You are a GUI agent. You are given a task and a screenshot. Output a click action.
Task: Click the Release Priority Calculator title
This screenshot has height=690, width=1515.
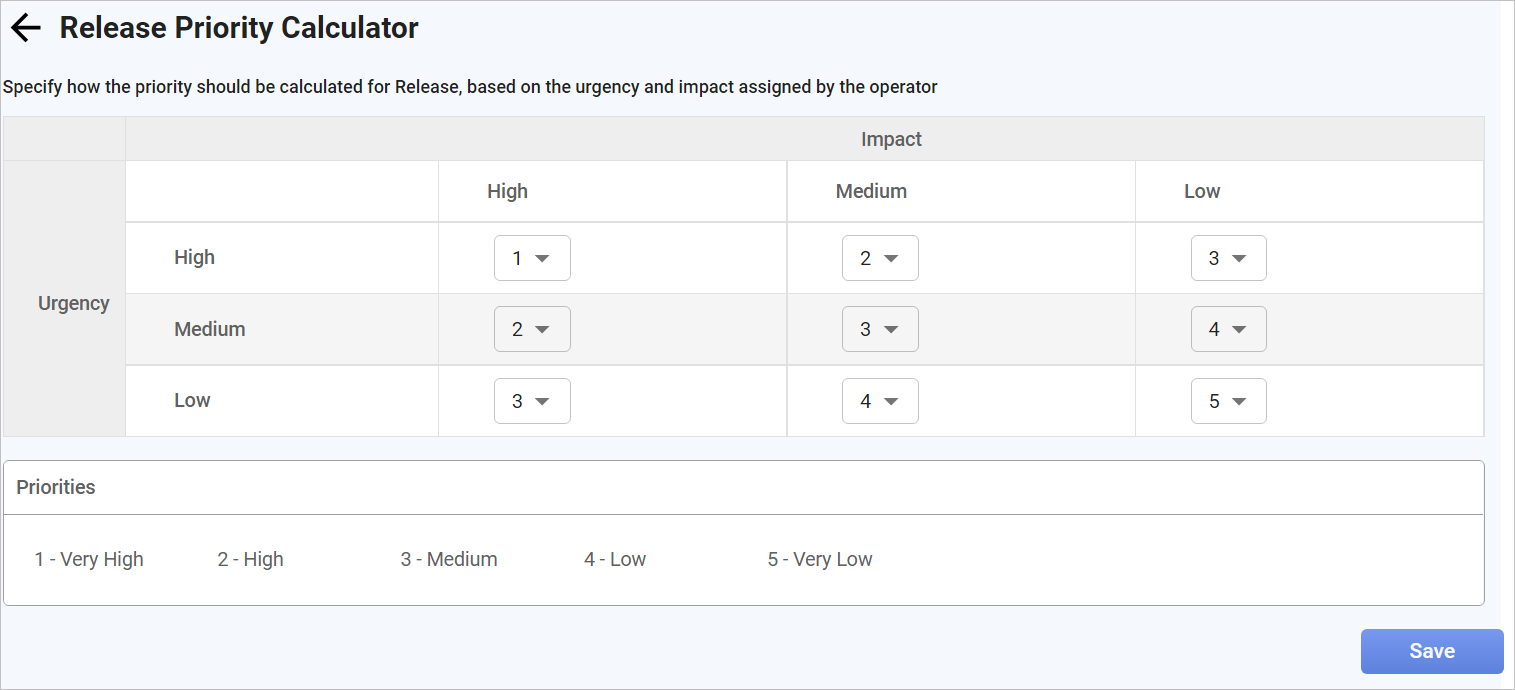coord(239,28)
